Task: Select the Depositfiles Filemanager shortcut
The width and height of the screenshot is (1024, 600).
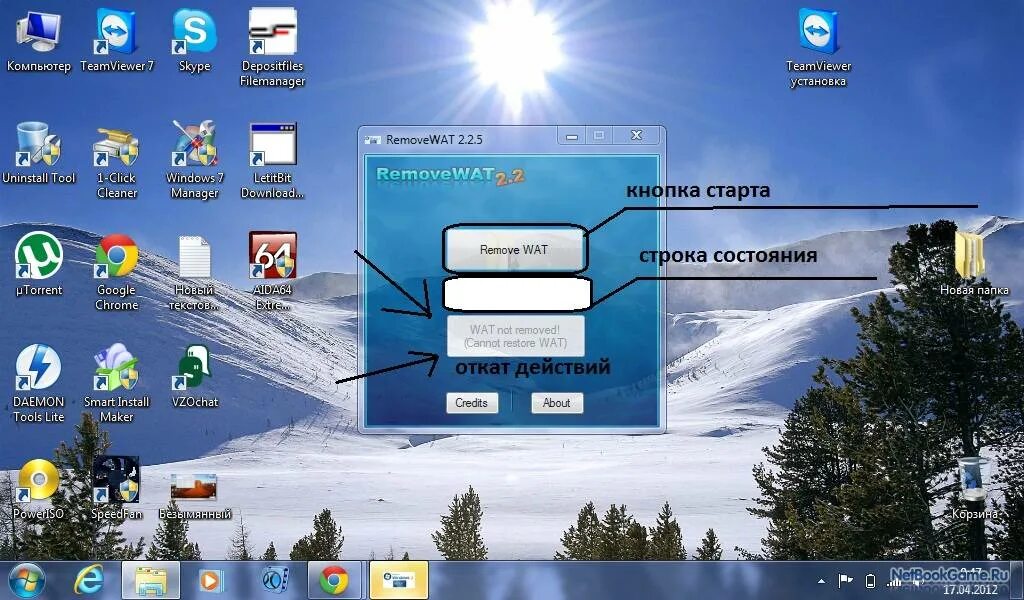Action: 272,48
